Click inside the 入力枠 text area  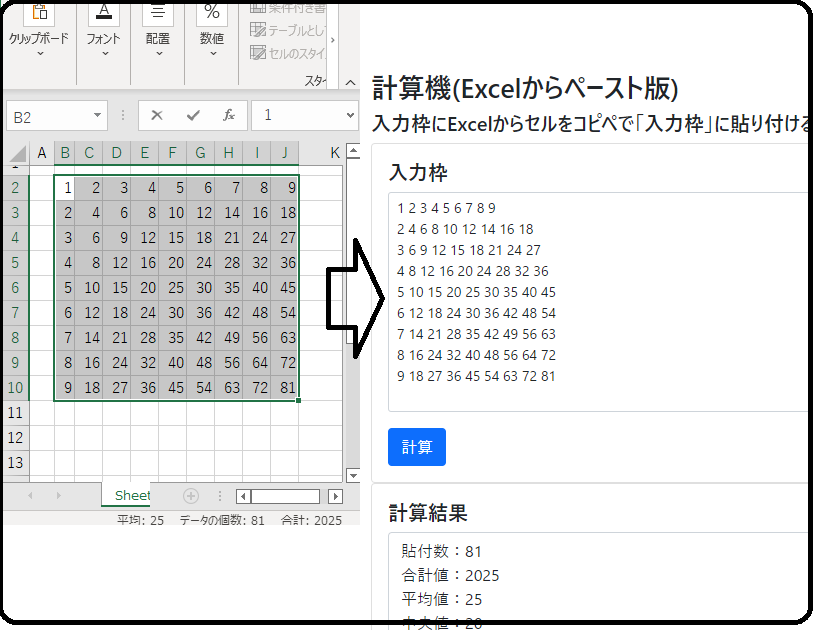(x=600, y=300)
